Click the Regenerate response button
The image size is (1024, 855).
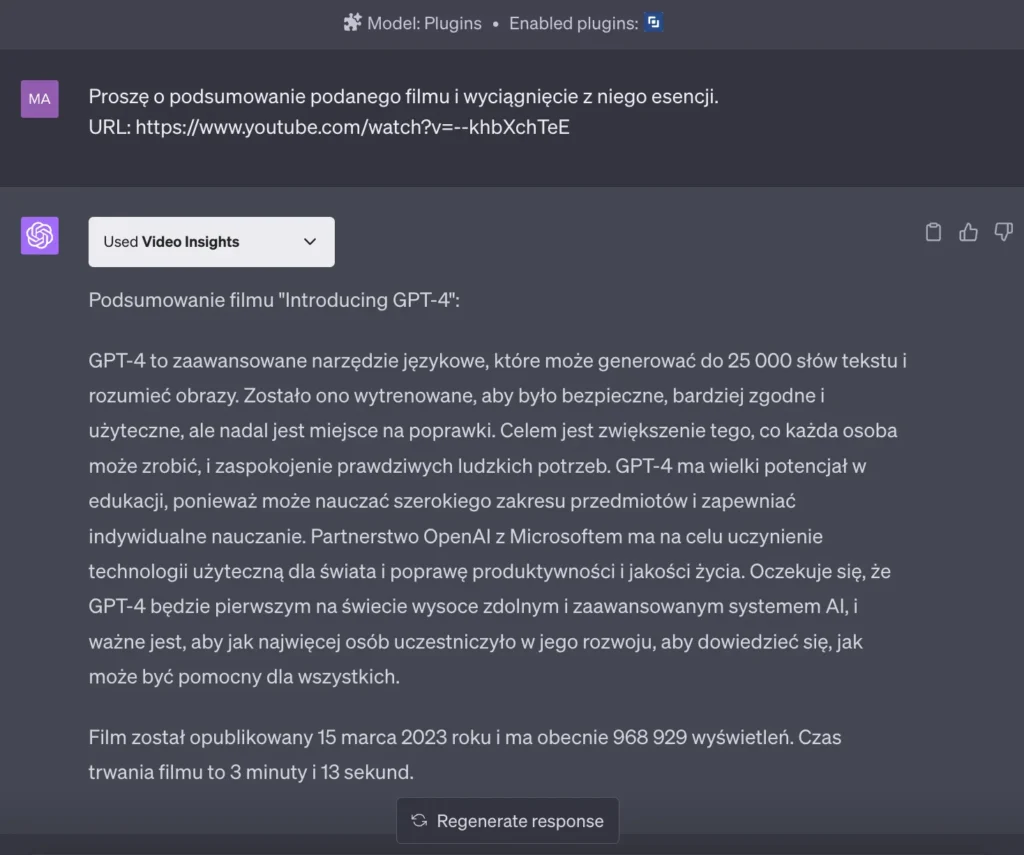(x=507, y=820)
